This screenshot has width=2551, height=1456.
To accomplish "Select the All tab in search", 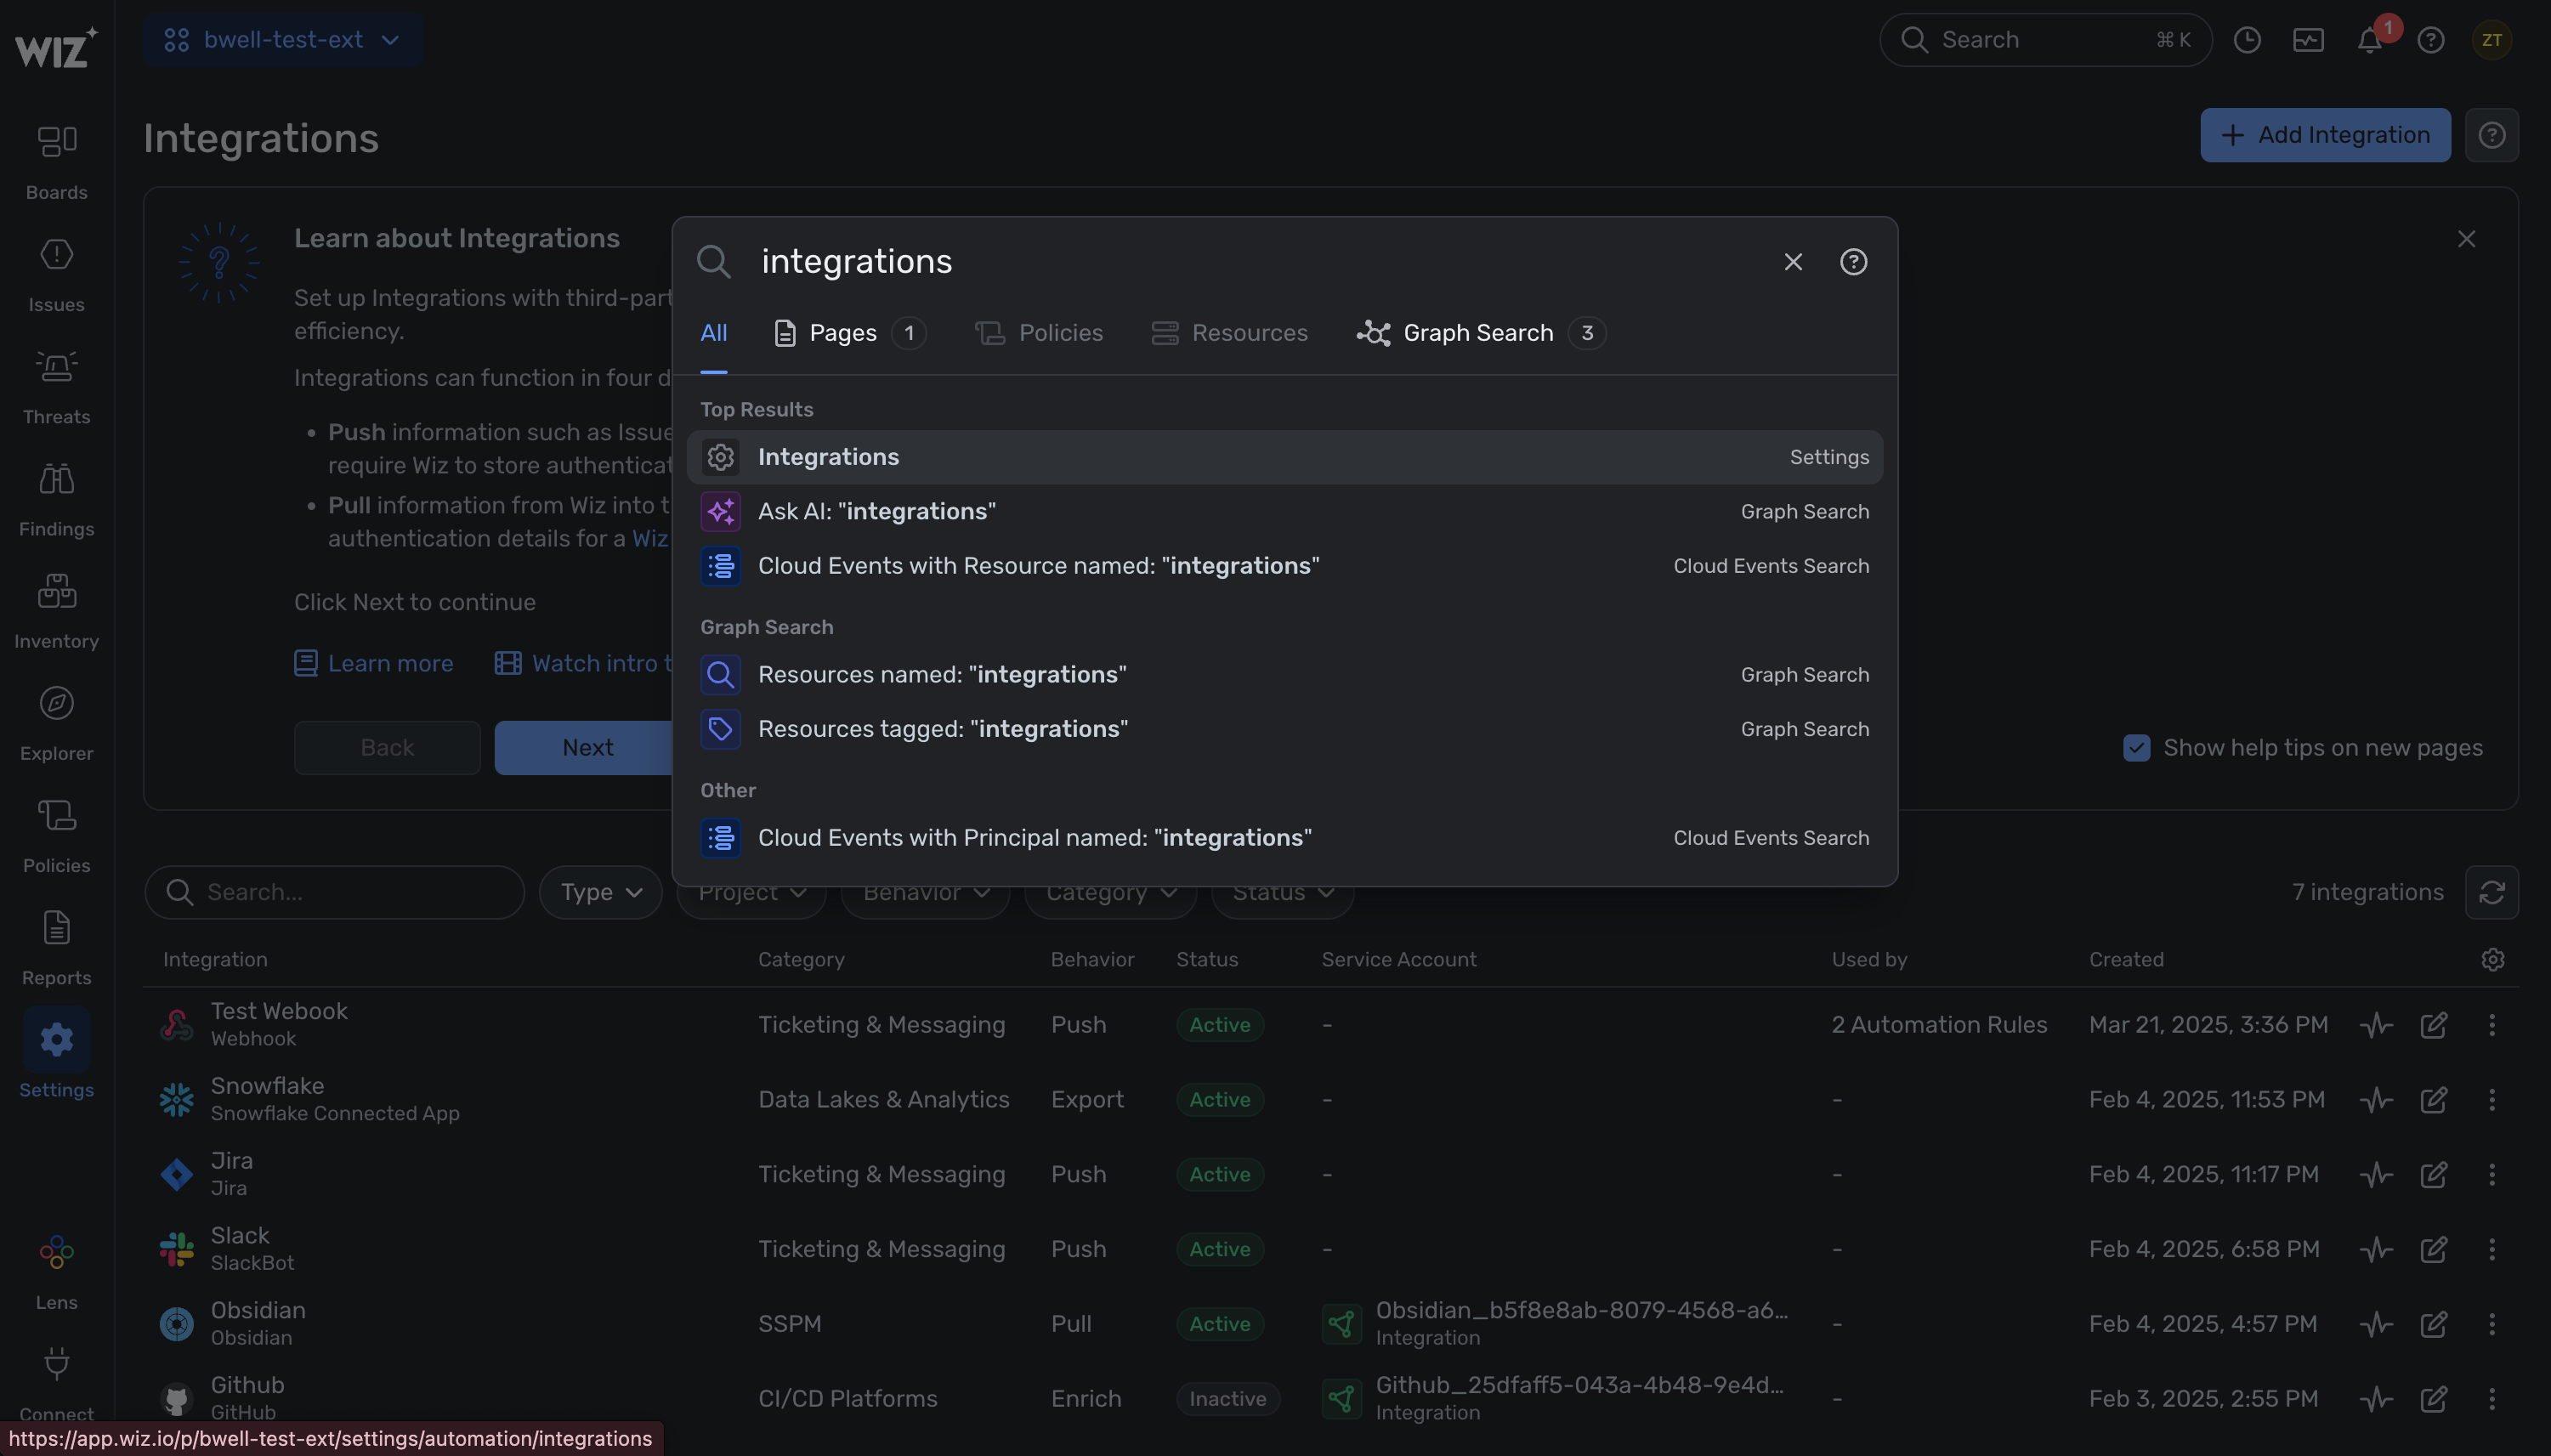I will coord(713,333).
